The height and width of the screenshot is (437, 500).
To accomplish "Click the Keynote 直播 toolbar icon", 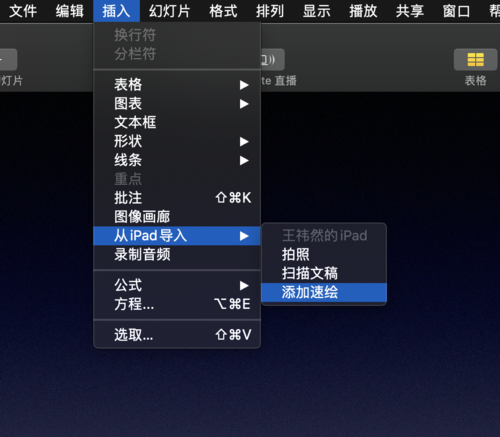I will [x=272, y=60].
